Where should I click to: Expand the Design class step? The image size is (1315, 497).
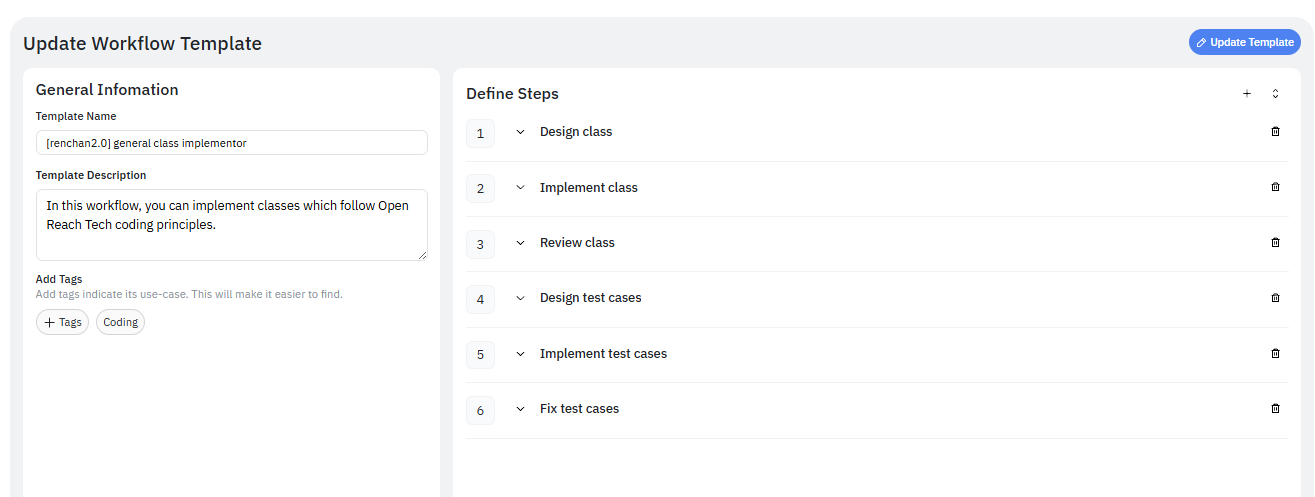[x=520, y=132]
